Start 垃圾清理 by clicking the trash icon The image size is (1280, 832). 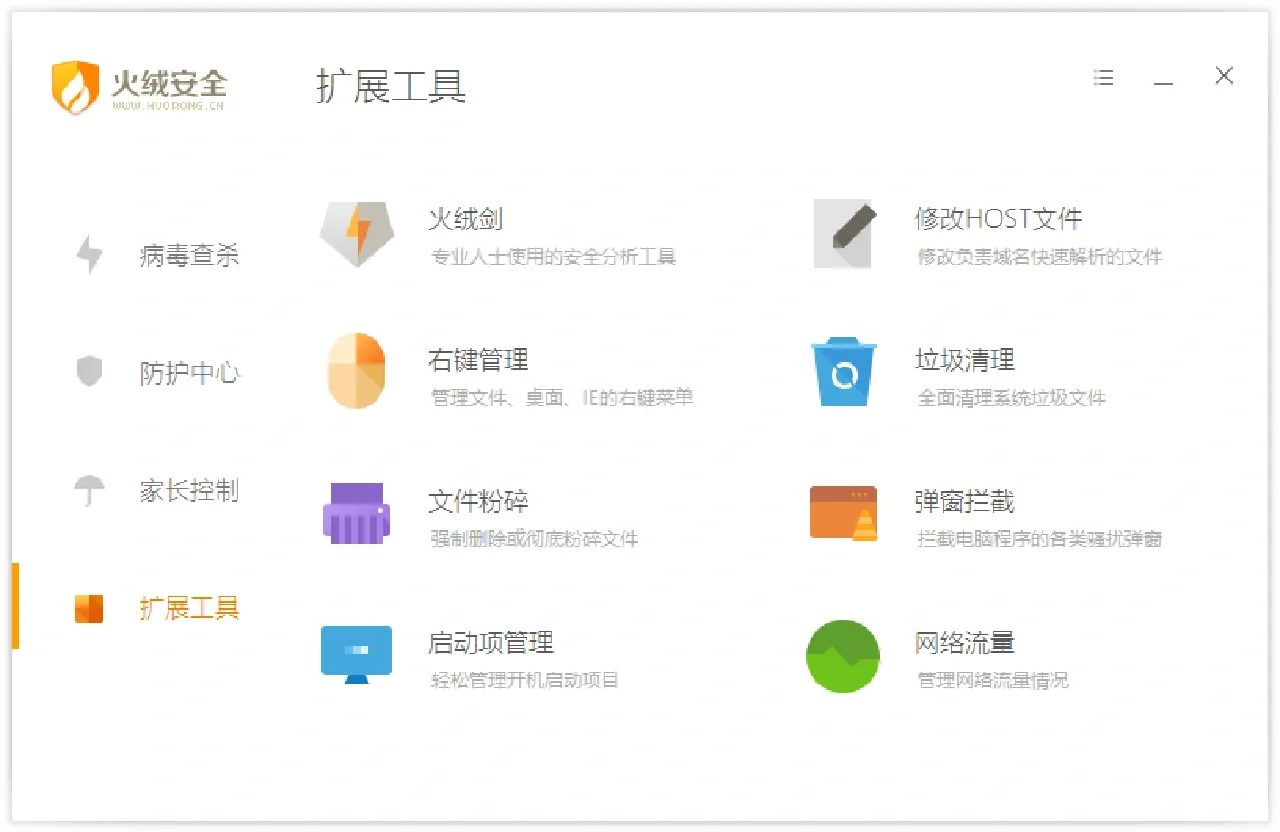point(843,371)
